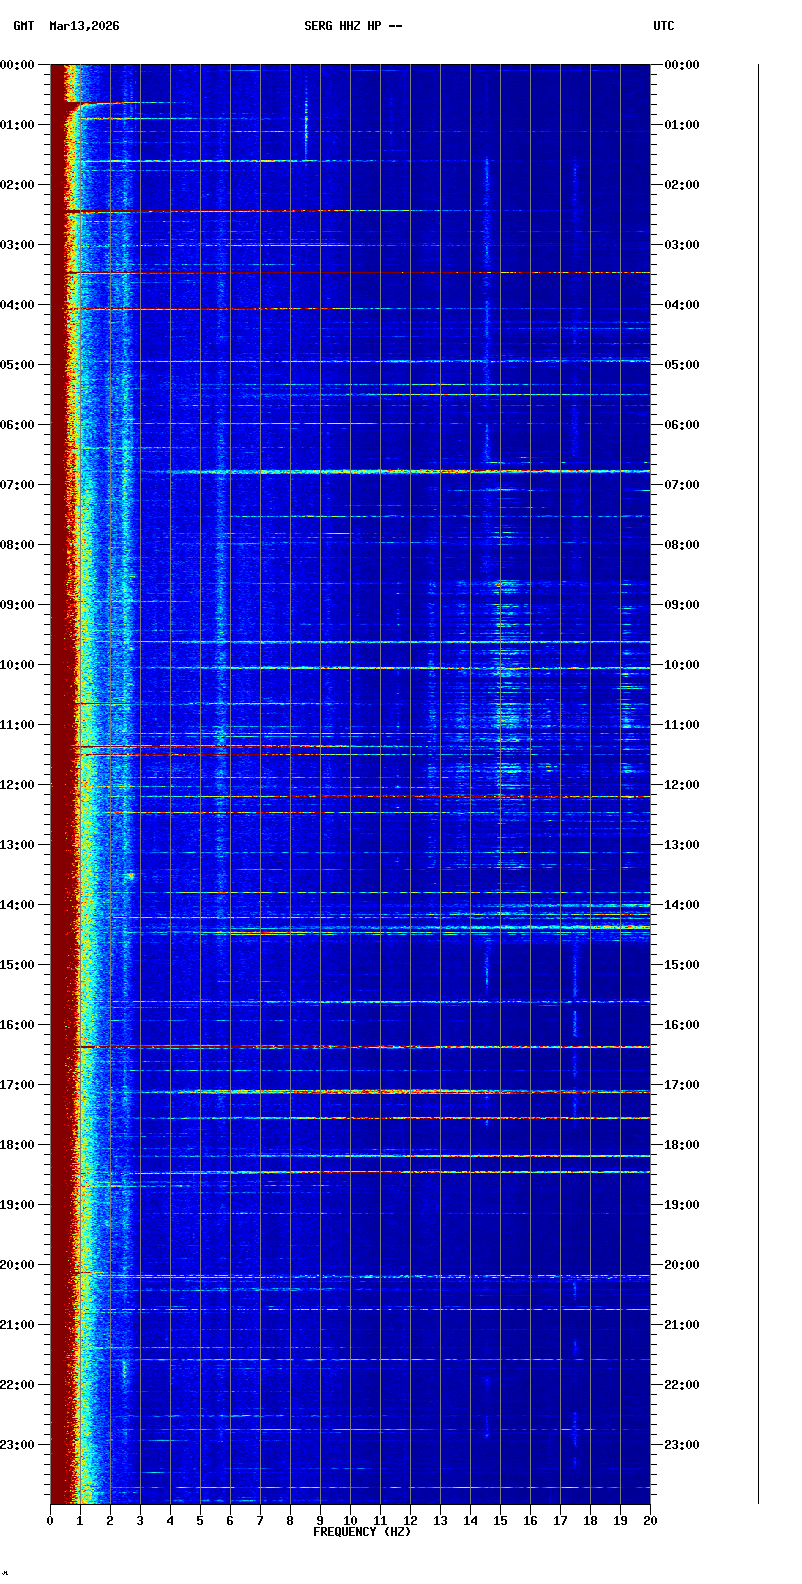Click the bright horizontal event line just before 07:00
The width and height of the screenshot is (802, 1584).
pos(400,471)
